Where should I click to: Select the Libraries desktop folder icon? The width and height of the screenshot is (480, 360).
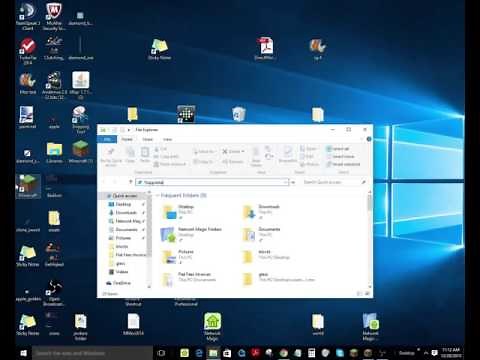(54, 153)
